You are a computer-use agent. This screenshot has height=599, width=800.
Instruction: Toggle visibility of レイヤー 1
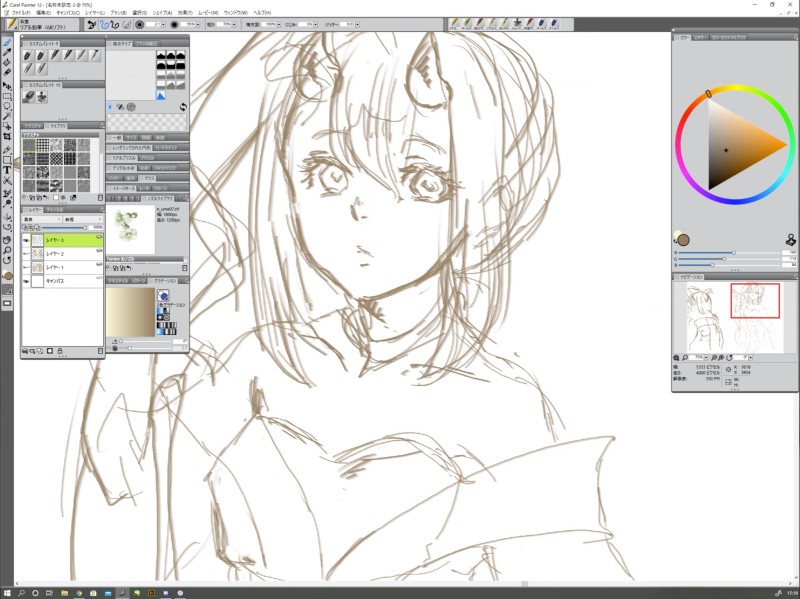[x=26, y=267]
